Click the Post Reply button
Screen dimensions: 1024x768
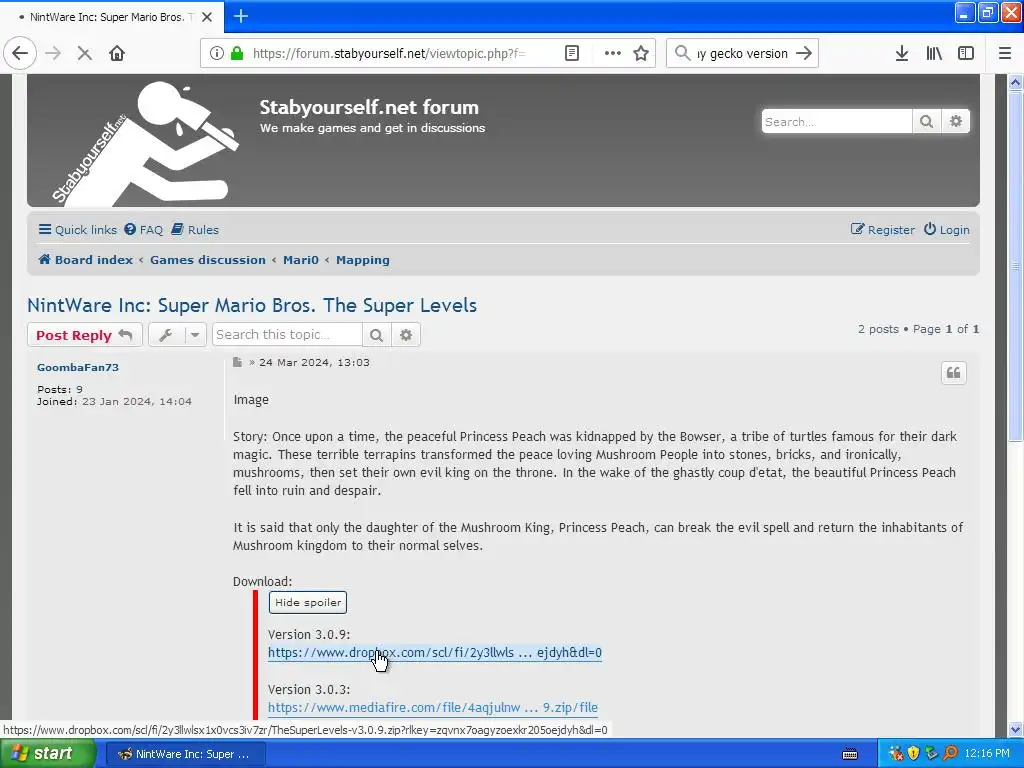85,335
